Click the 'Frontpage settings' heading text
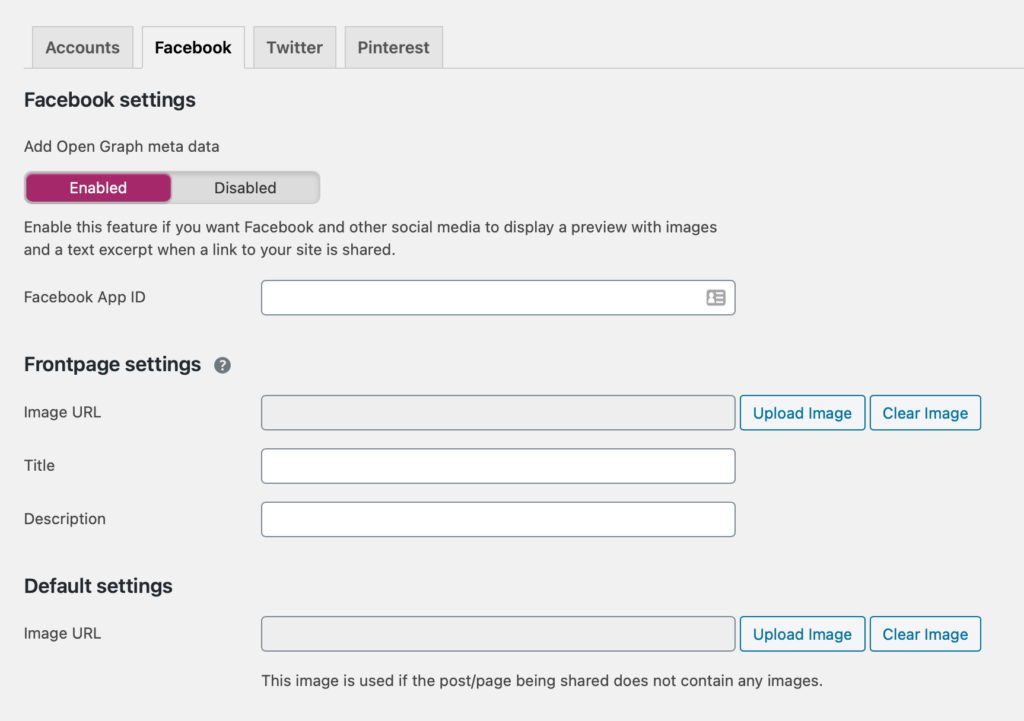The width and height of the screenshot is (1024, 721). point(112,364)
